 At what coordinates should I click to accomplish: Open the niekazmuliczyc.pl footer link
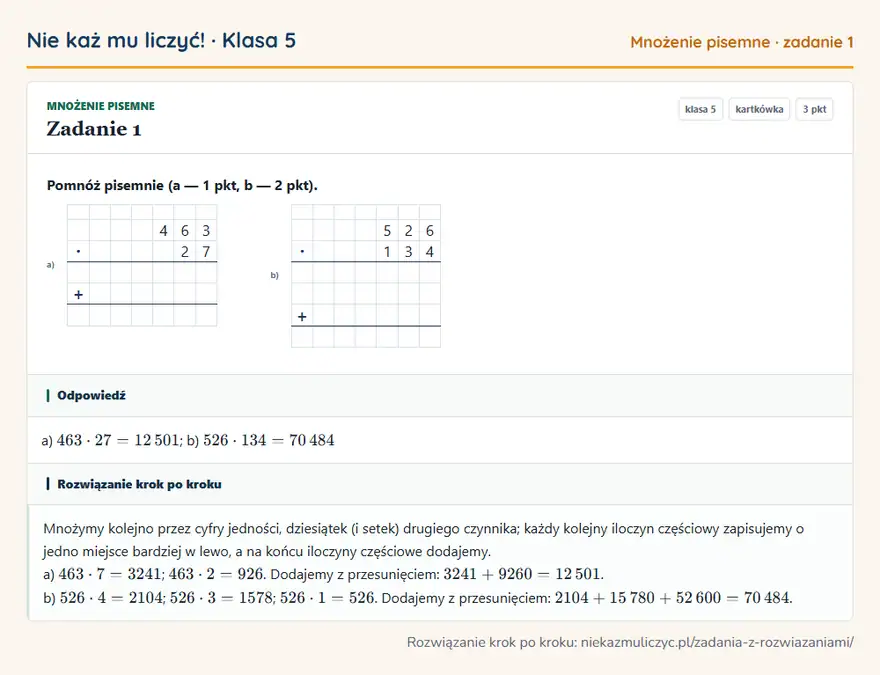717,642
